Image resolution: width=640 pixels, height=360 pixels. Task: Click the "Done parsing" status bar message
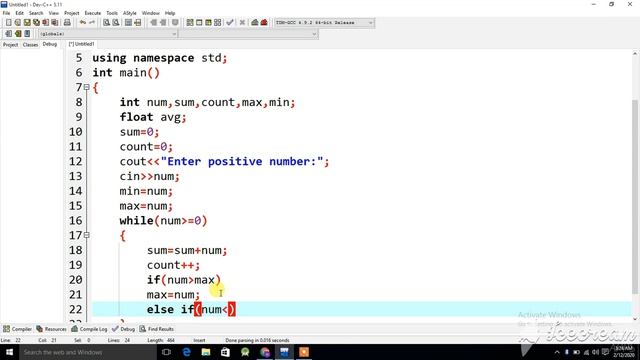click(x=257, y=340)
